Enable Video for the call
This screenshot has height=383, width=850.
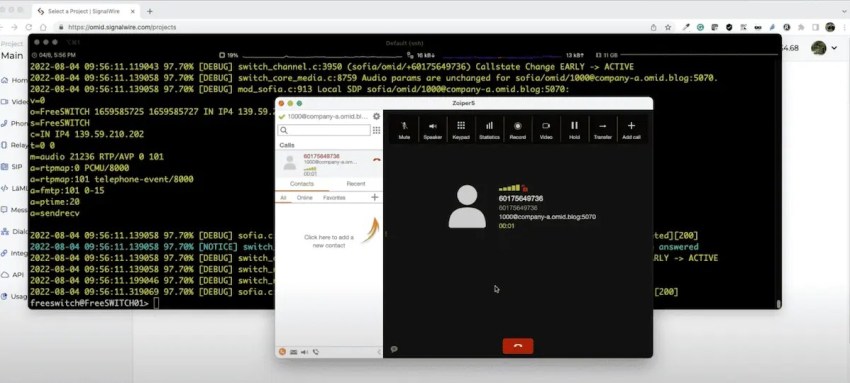546,130
